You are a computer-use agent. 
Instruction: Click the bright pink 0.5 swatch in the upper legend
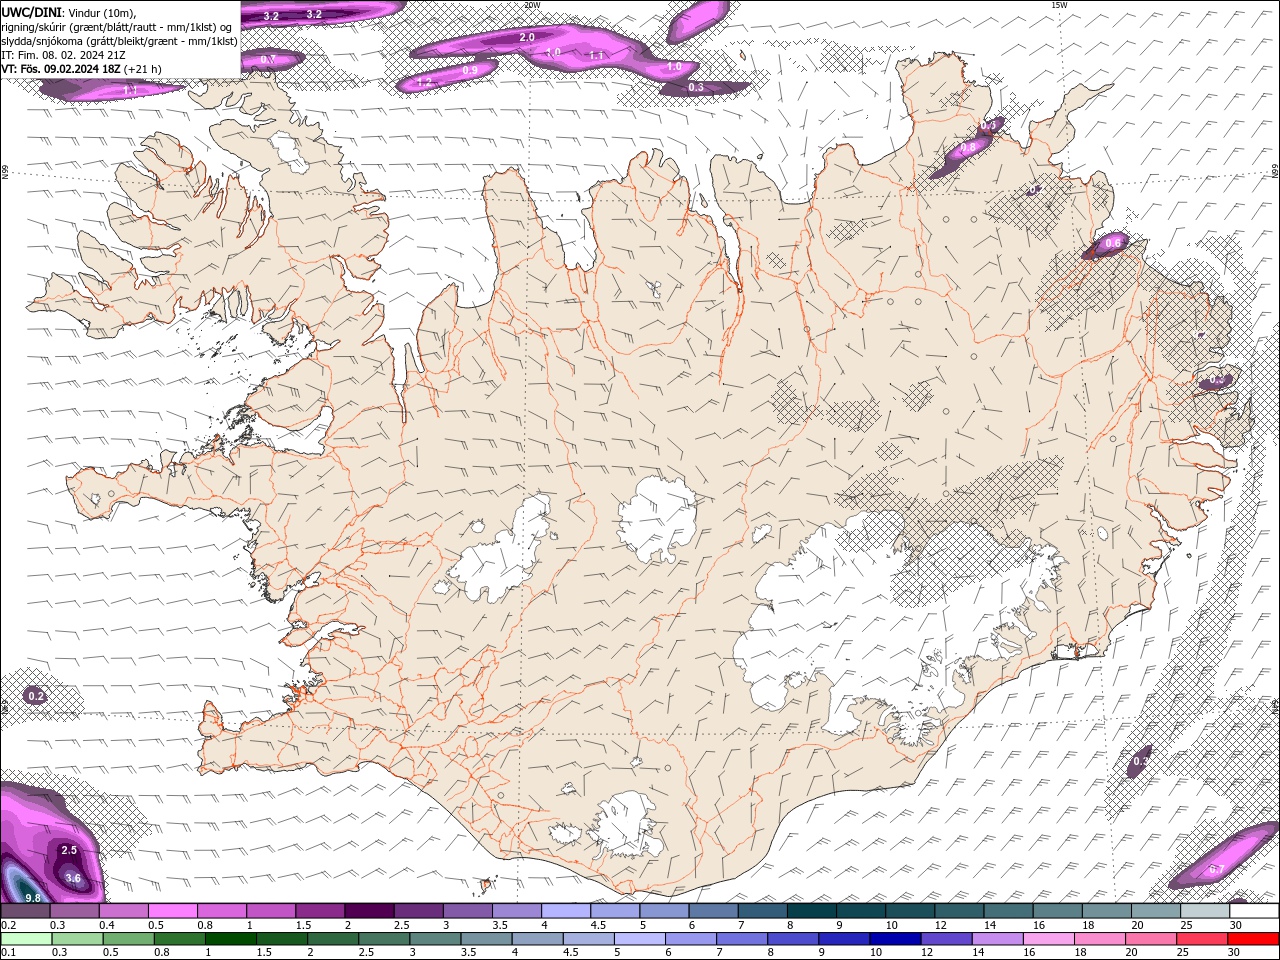(x=172, y=911)
